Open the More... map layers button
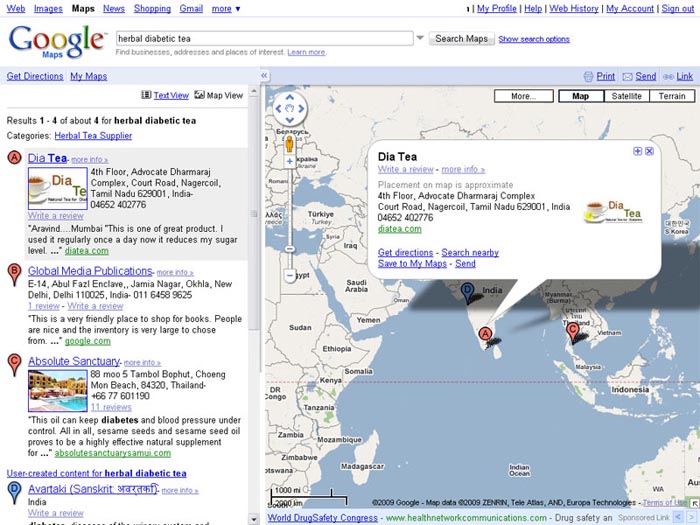This screenshot has height=525, width=700. coord(524,96)
